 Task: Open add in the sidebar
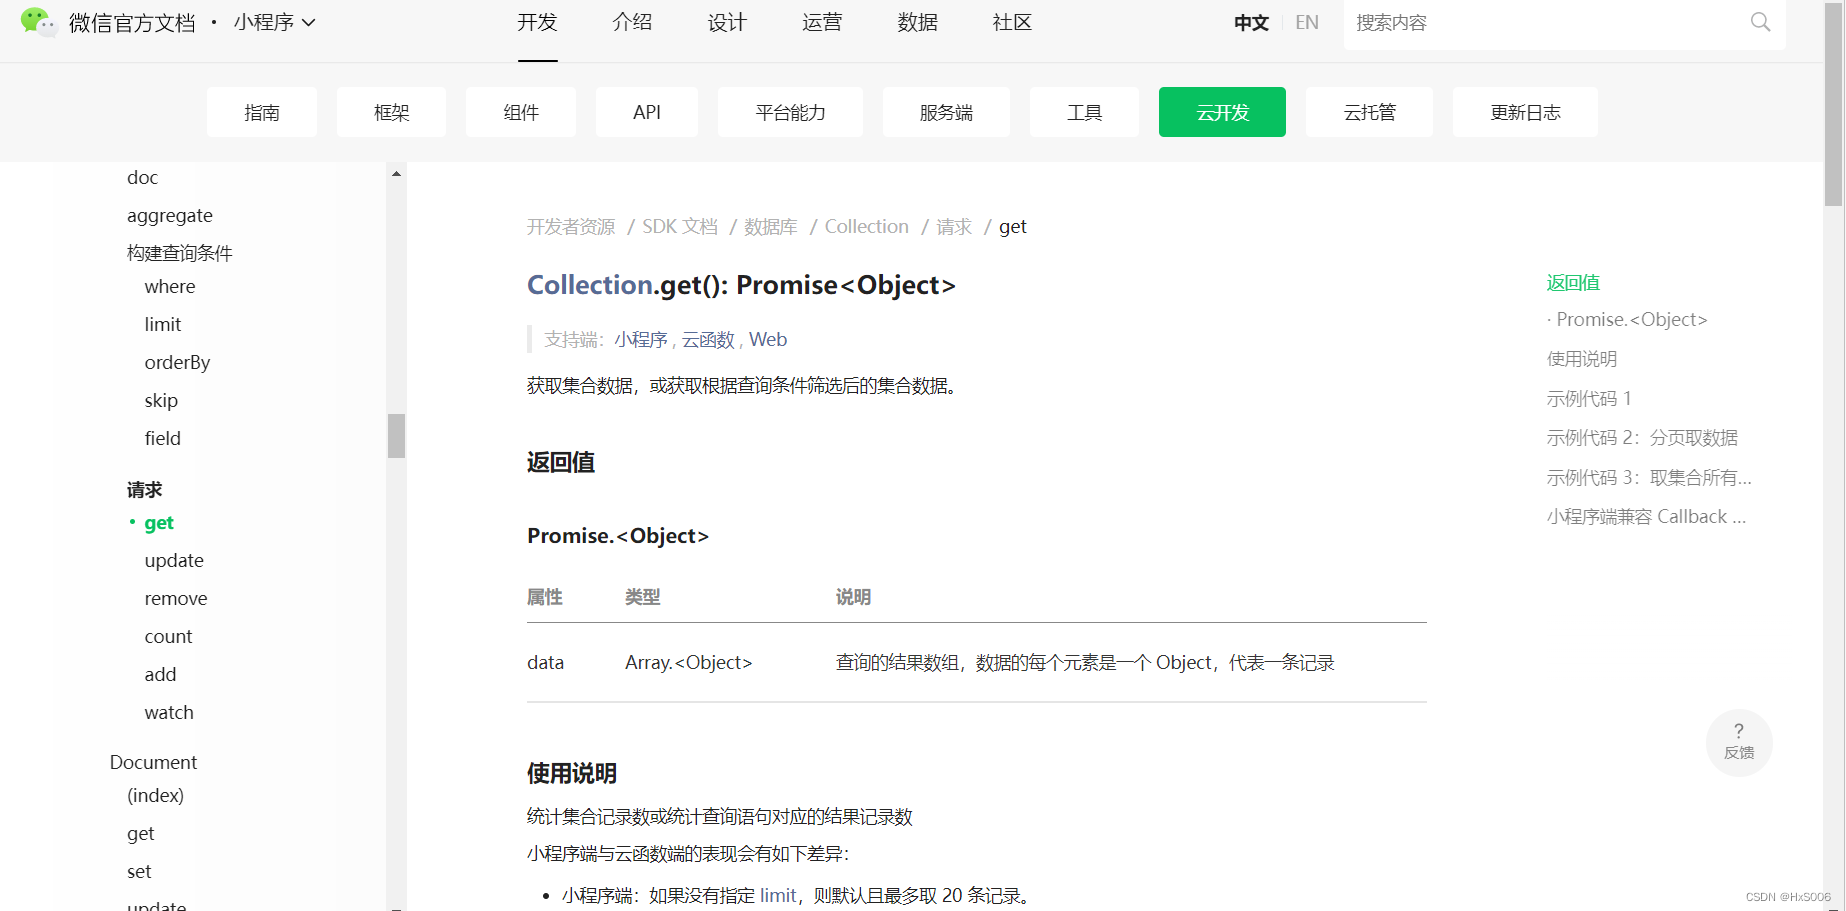pyautogui.click(x=160, y=674)
